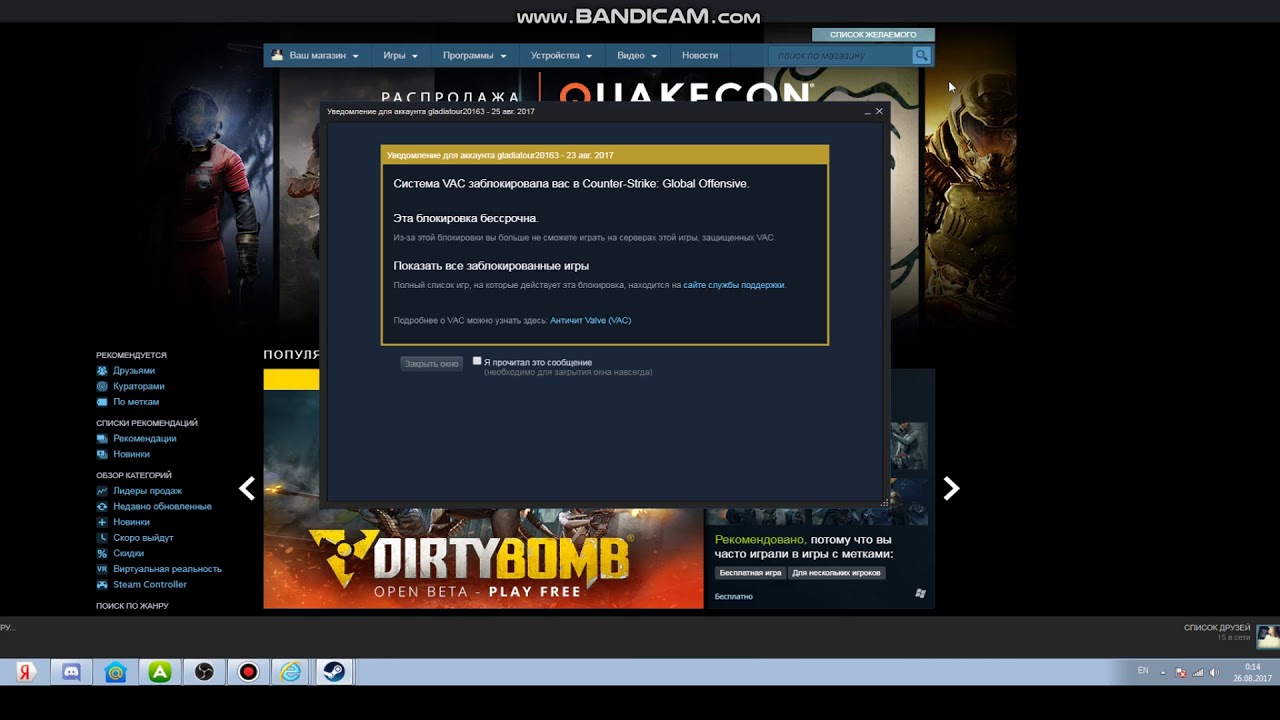
Task: Click the Steam Controller gamepad icon
Action: click(101, 584)
